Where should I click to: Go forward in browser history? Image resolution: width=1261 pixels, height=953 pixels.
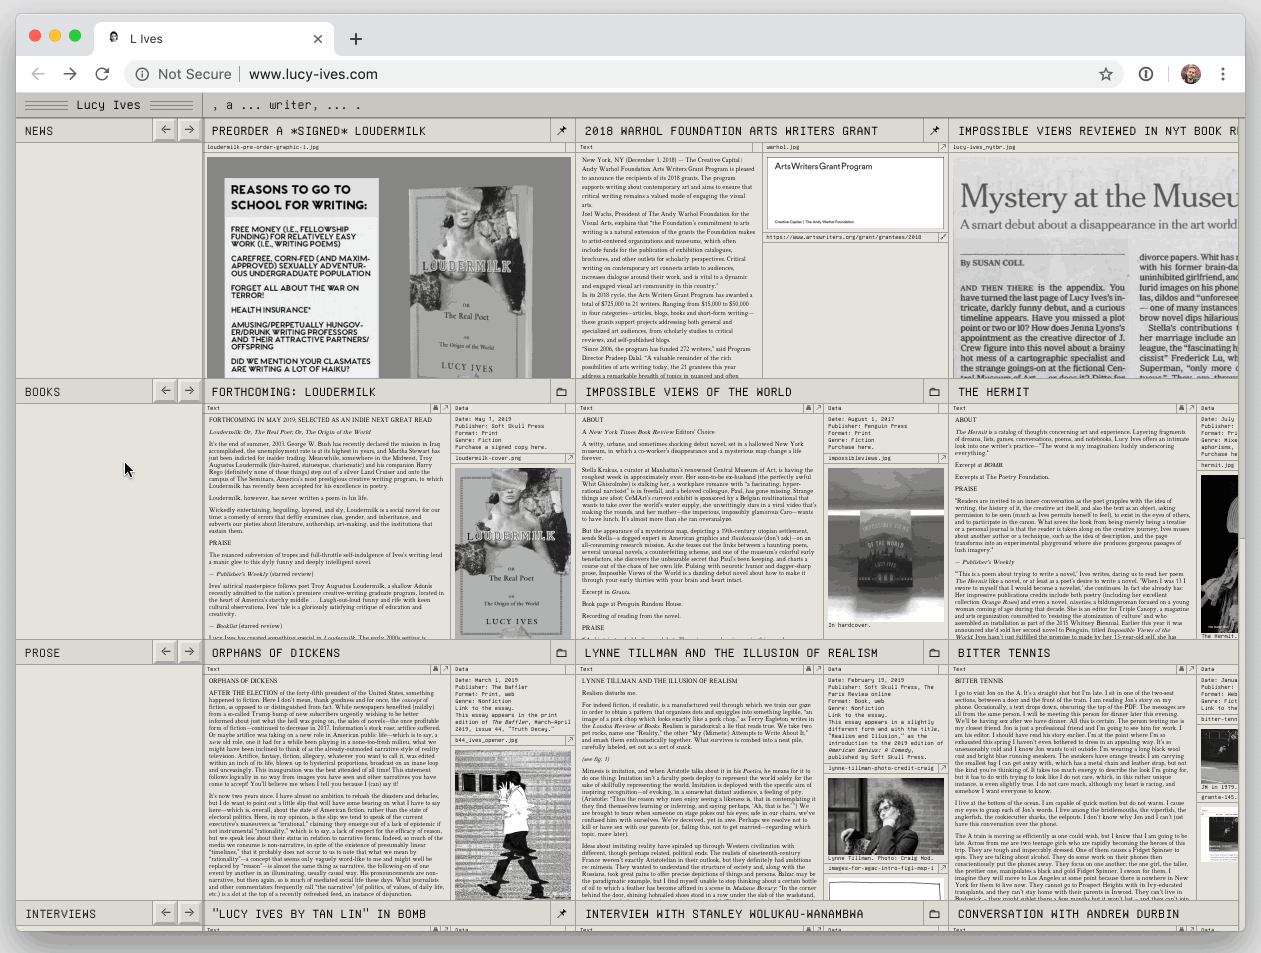(70, 74)
